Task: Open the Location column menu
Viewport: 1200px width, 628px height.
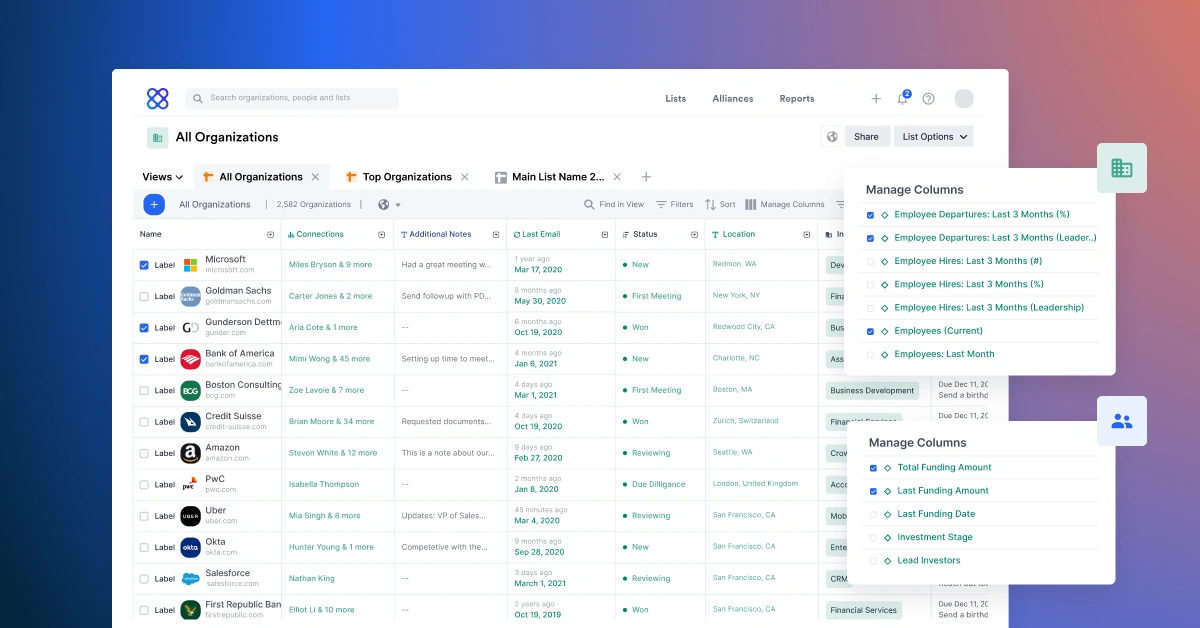Action: point(806,234)
